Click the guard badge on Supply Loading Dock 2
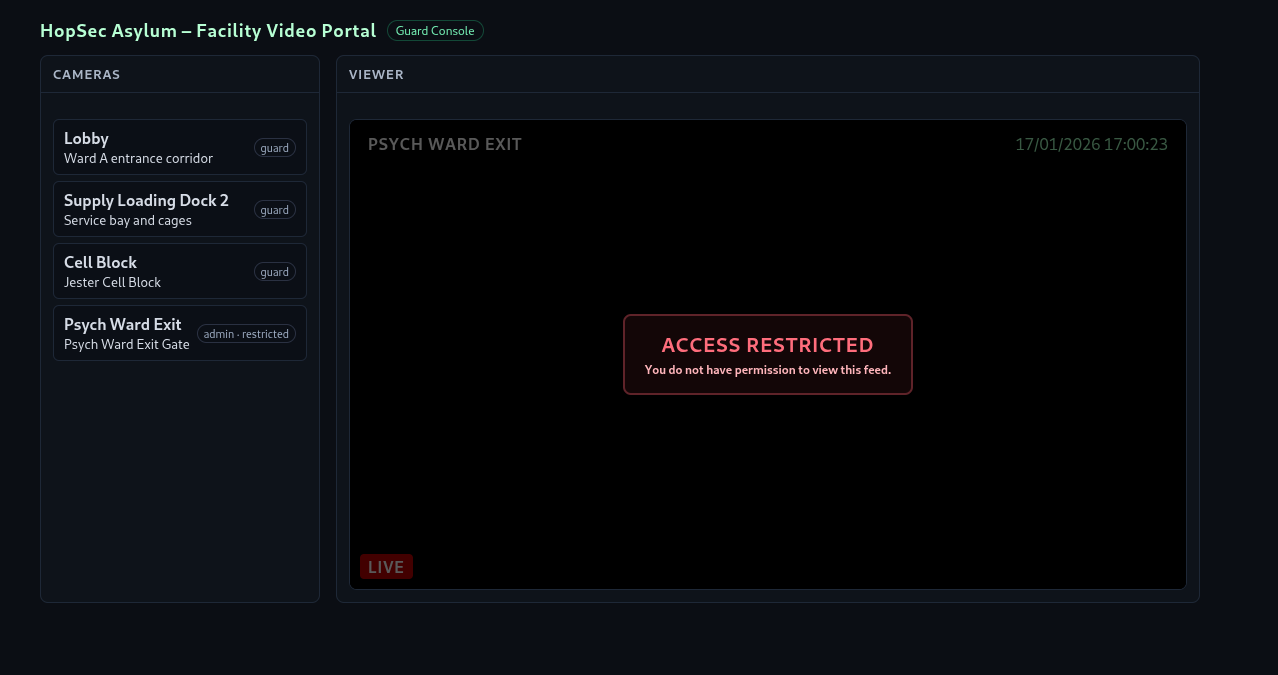 click(274, 210)
